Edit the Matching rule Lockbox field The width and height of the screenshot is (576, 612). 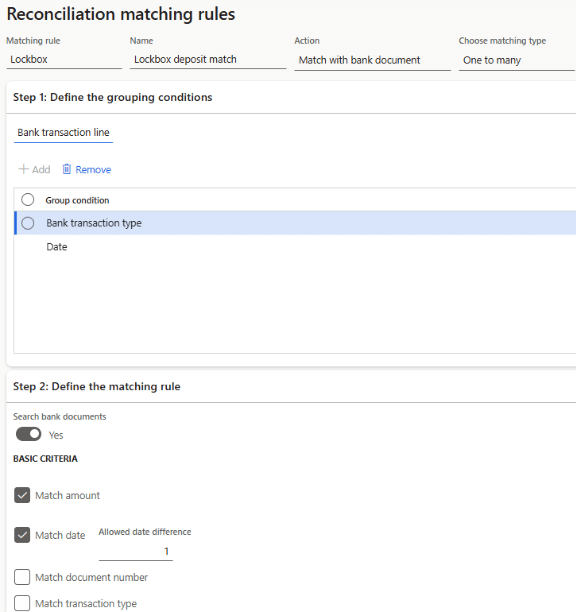pos(64,59)
